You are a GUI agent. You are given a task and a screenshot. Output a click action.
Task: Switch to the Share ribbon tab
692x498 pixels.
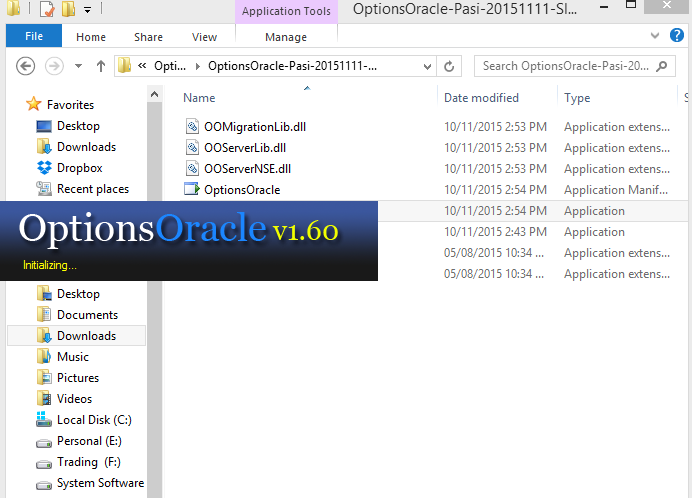(x=148, y=37)
